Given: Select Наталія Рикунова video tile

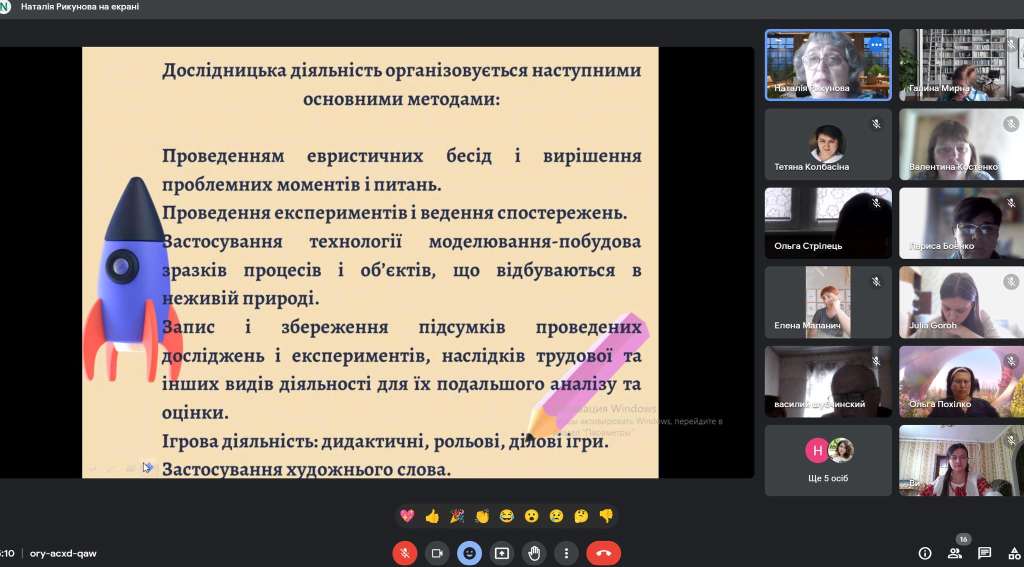Looking at the screenshot, I should click(828, 65).
